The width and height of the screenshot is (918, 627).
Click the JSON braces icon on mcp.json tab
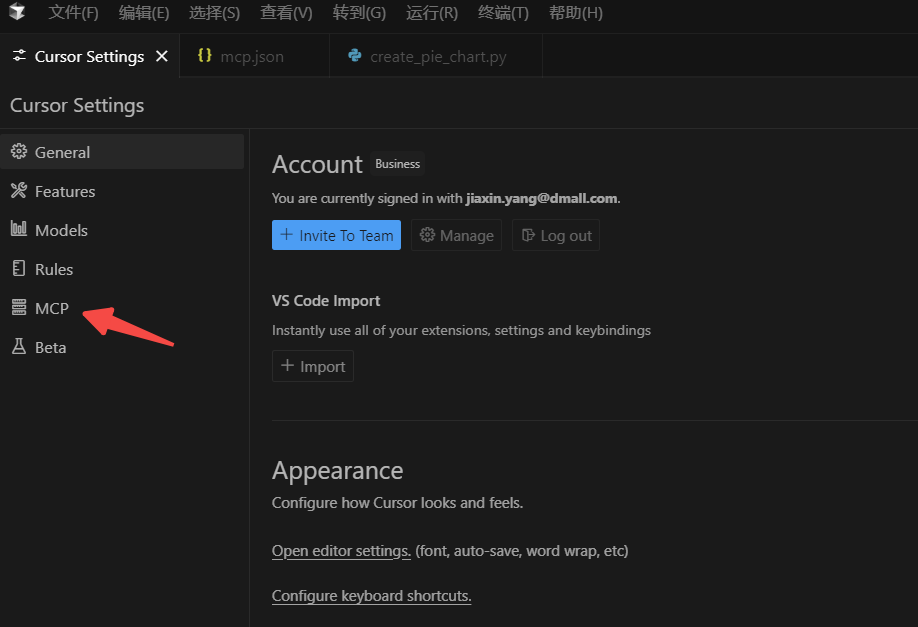pyautogui.click(x=204, y=55)
